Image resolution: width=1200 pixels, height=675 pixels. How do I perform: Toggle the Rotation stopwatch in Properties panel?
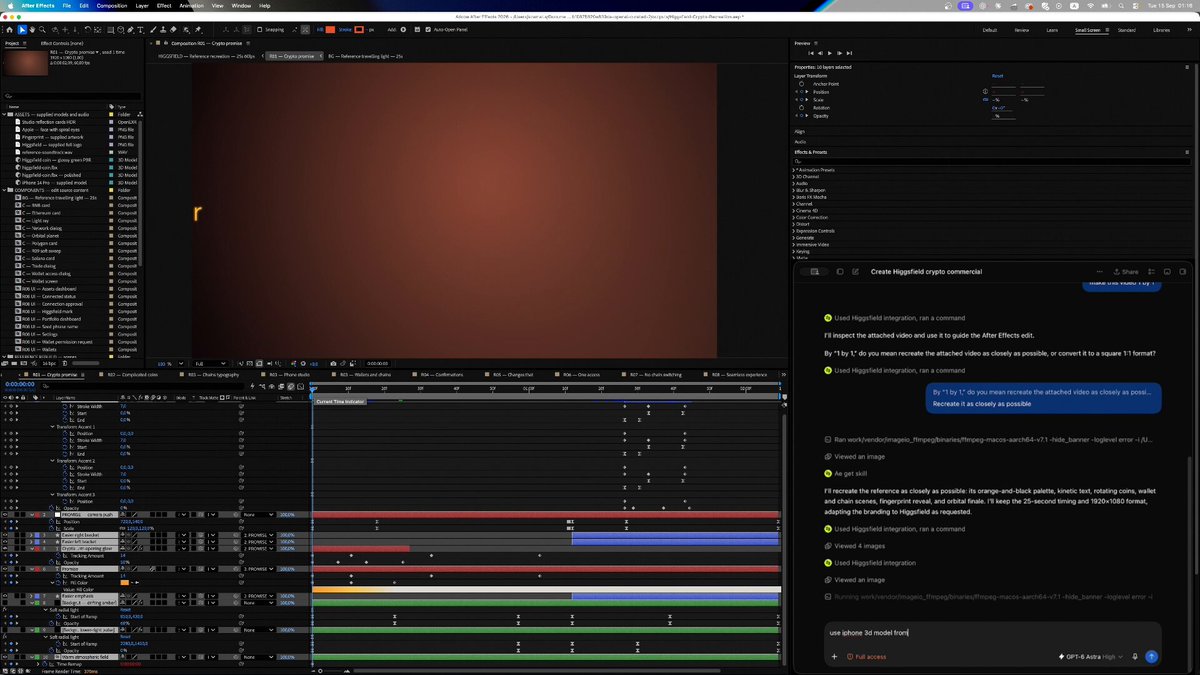point(802,108)
